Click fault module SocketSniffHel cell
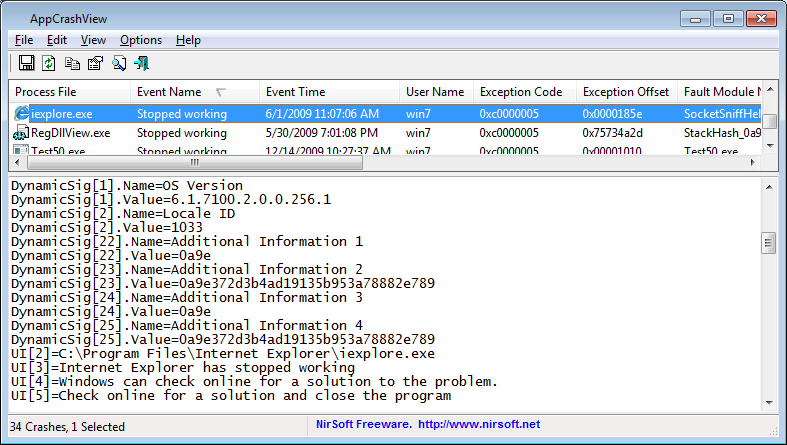 point(722,114)
